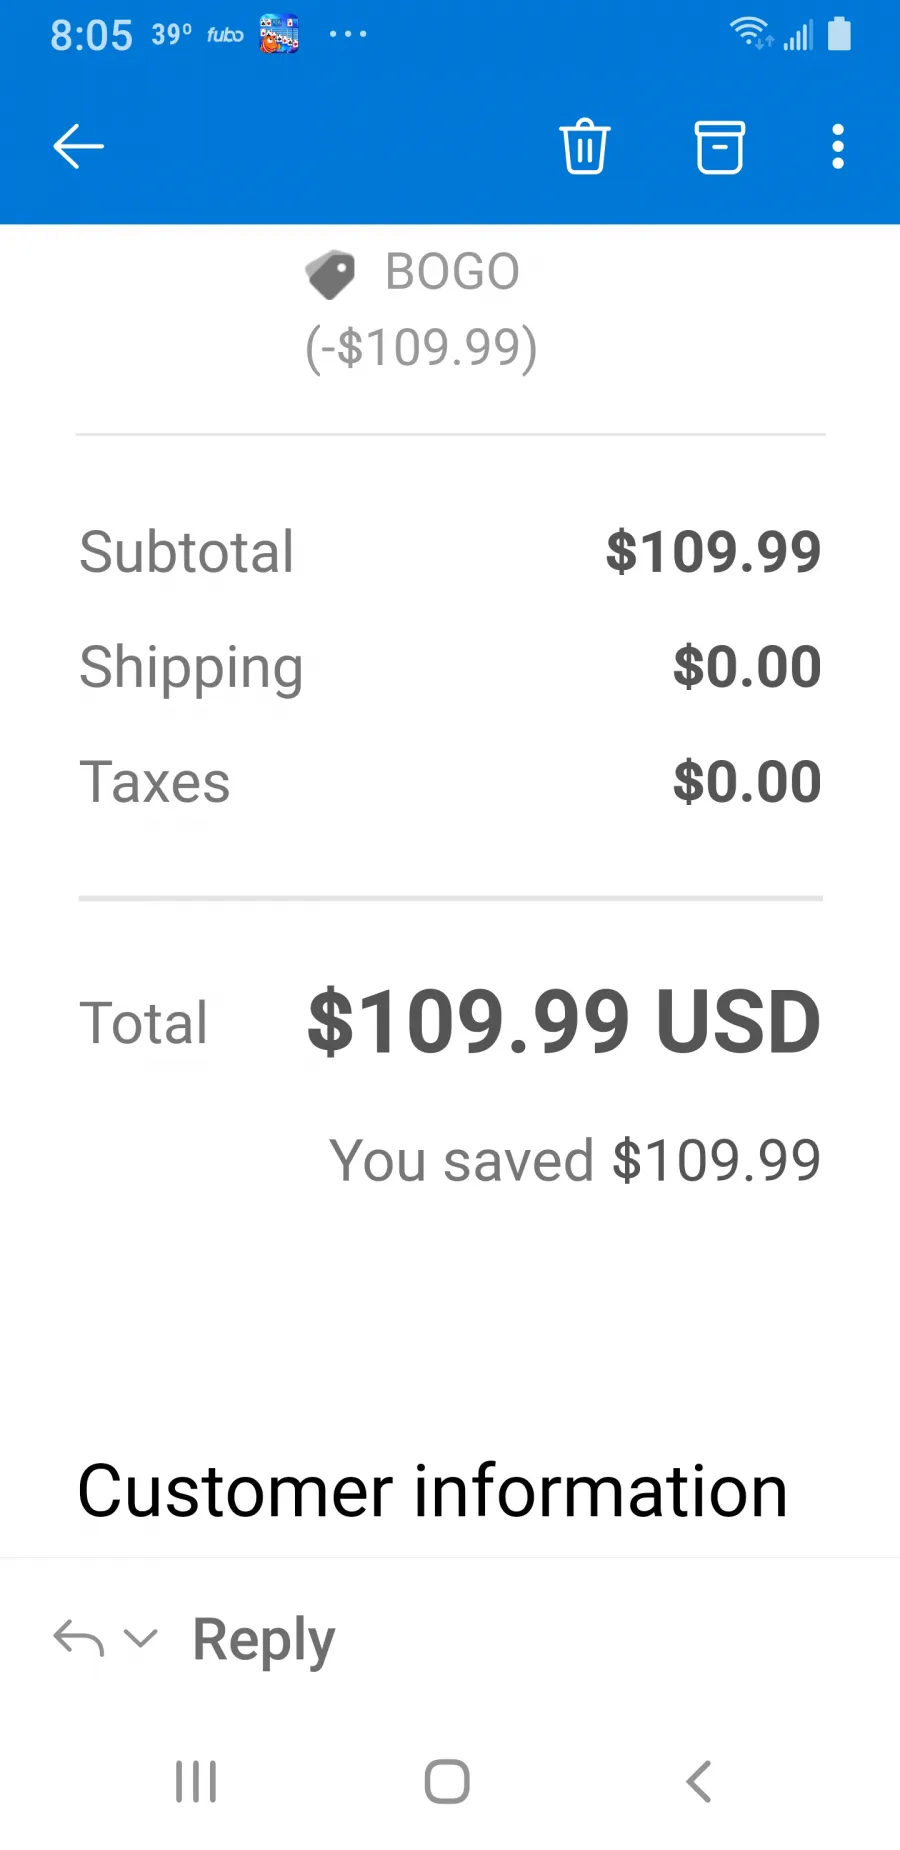Expand reply options chevron
The height and width of the screenshot is (1850, 900).
140,1638
